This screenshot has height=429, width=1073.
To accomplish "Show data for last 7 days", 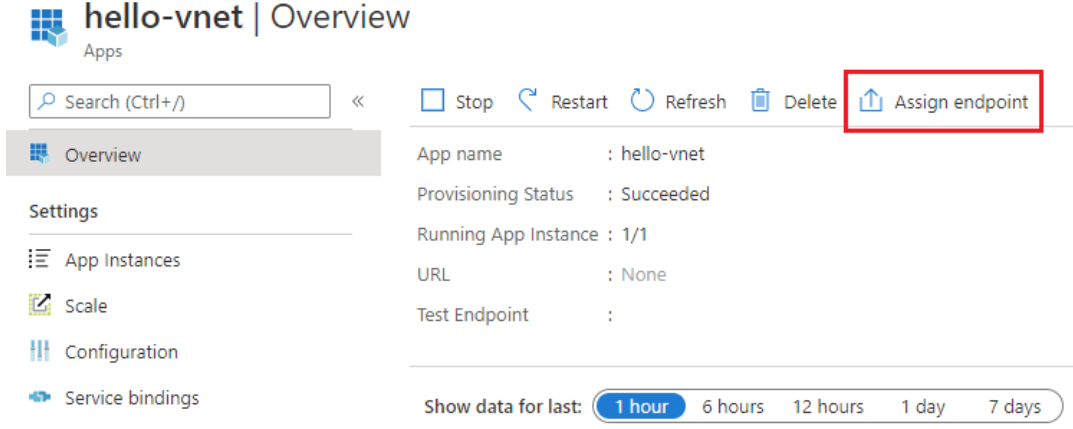I will pos(1014,406).
